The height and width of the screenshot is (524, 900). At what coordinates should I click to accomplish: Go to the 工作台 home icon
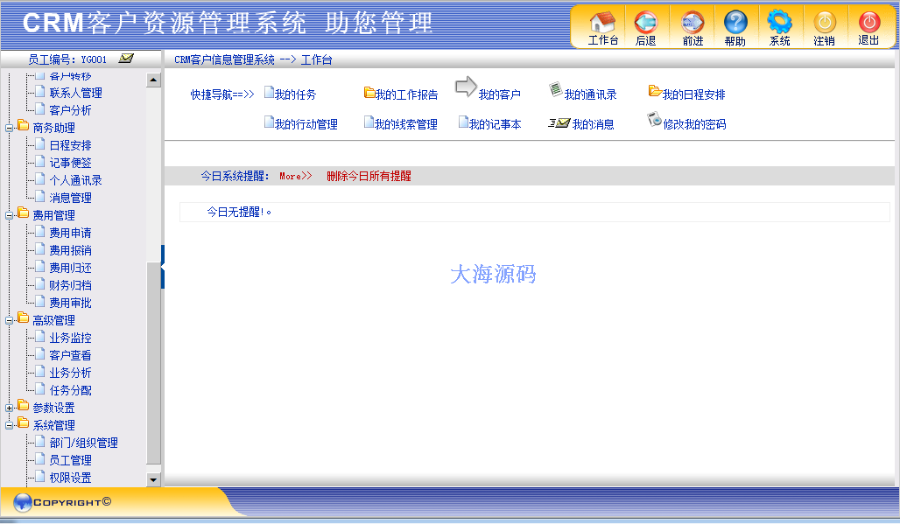pyautogui.click(x=602, y=22)
